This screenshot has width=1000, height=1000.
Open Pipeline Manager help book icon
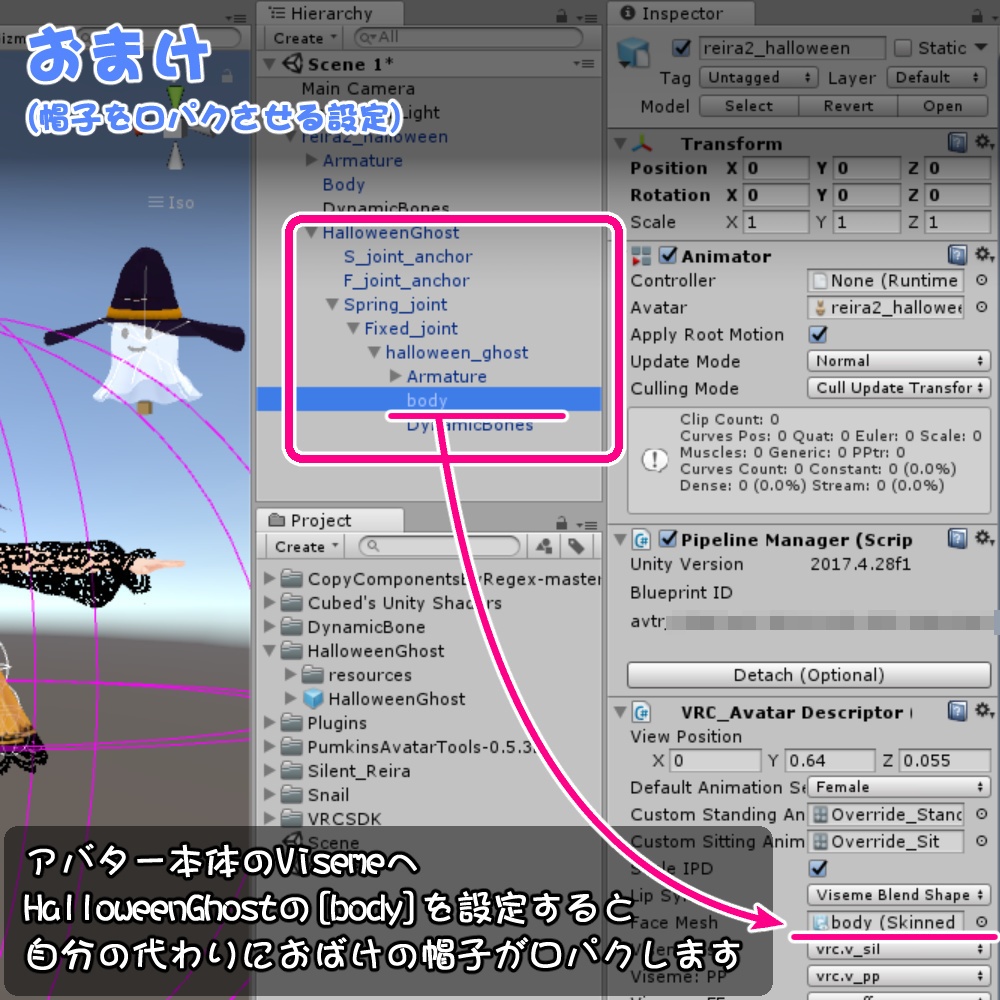tap(957, 539)
